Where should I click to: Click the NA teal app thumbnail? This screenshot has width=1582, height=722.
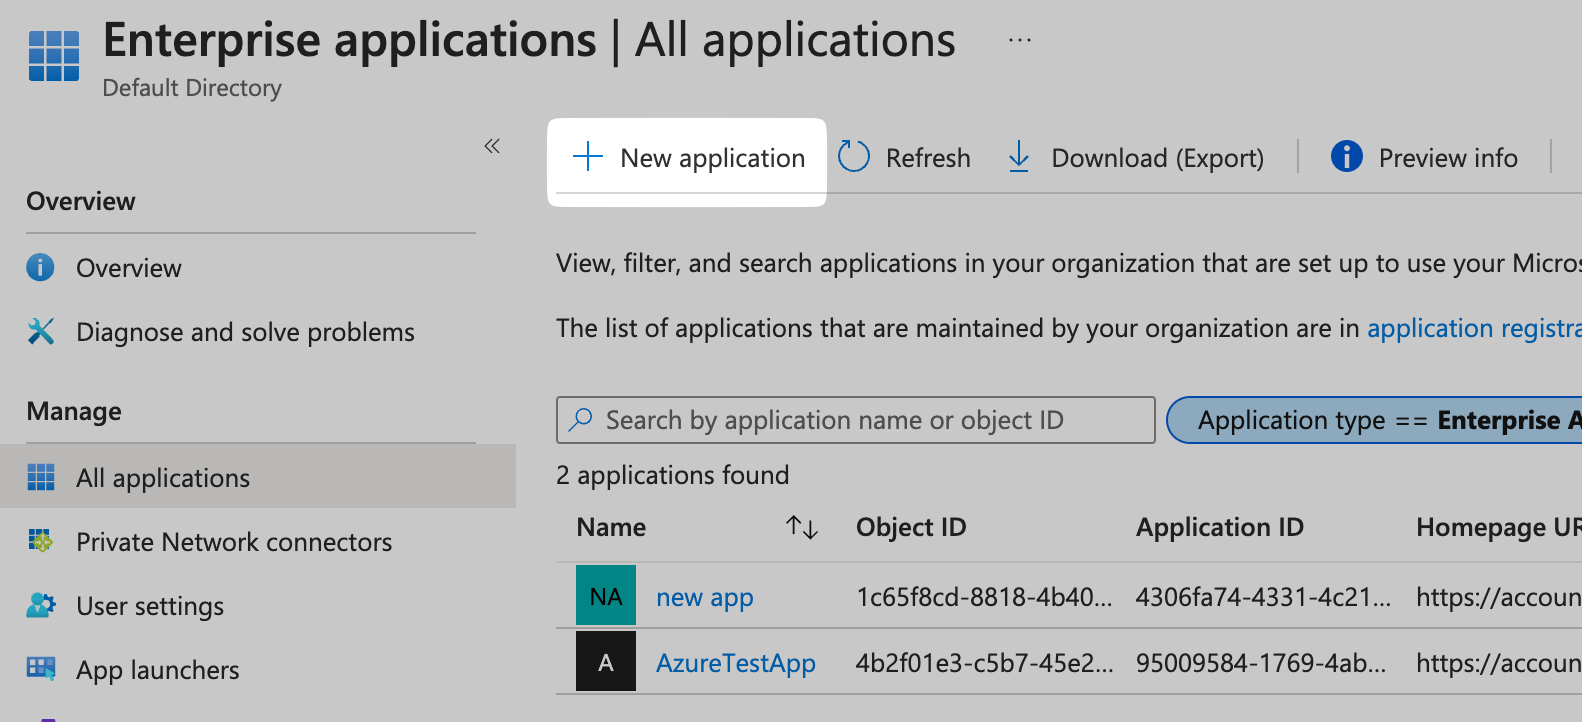pos(606,597)
